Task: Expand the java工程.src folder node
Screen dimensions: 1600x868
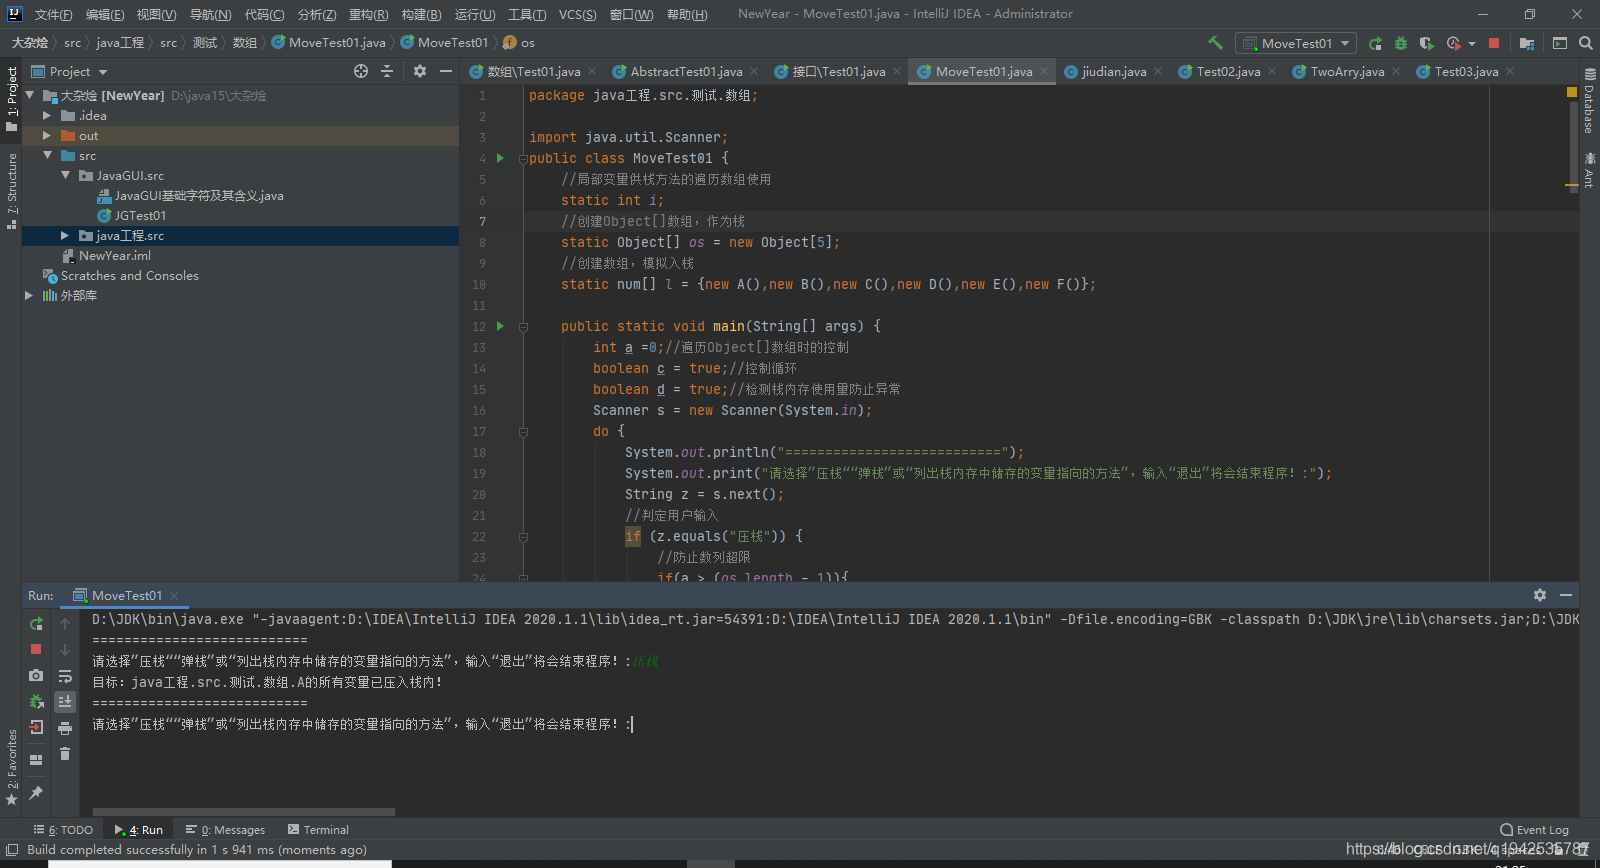Action: [65, 236]
